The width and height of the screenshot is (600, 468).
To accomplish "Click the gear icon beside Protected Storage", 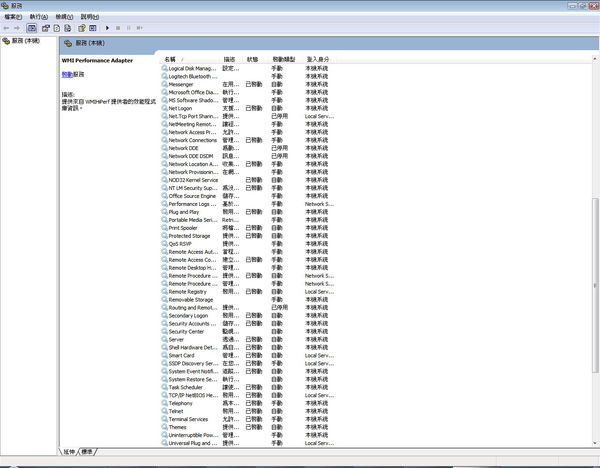I will pyautogui.click(x=164, y=236).
